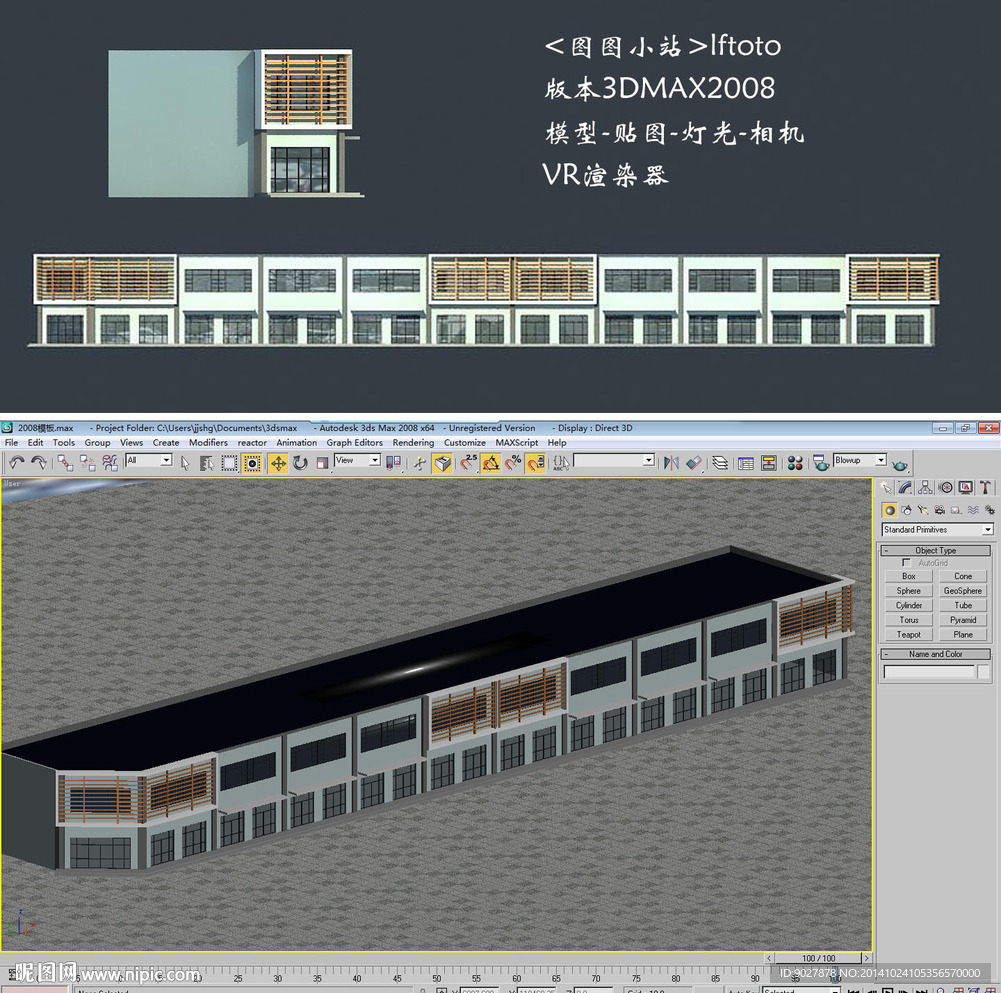Switch to the Motion panel tab

(x=945, y=488)
